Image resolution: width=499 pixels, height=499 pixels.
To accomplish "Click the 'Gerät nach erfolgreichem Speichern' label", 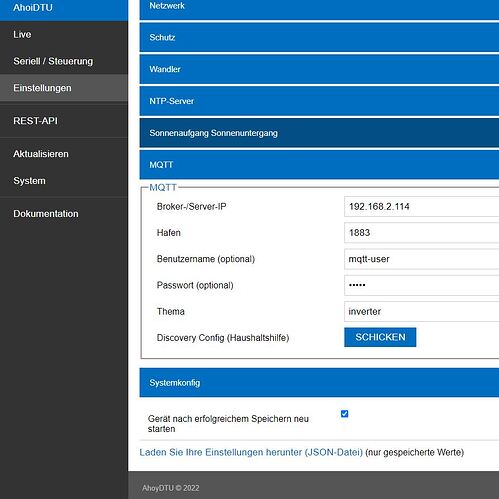I will 228,424.
